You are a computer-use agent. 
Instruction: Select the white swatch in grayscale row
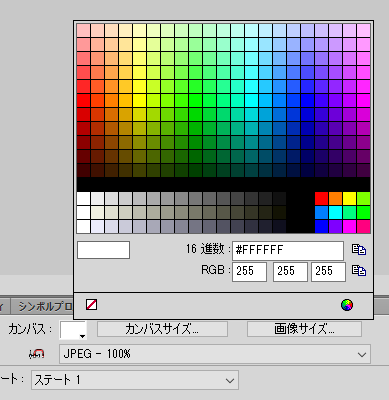tap(83, 198)
